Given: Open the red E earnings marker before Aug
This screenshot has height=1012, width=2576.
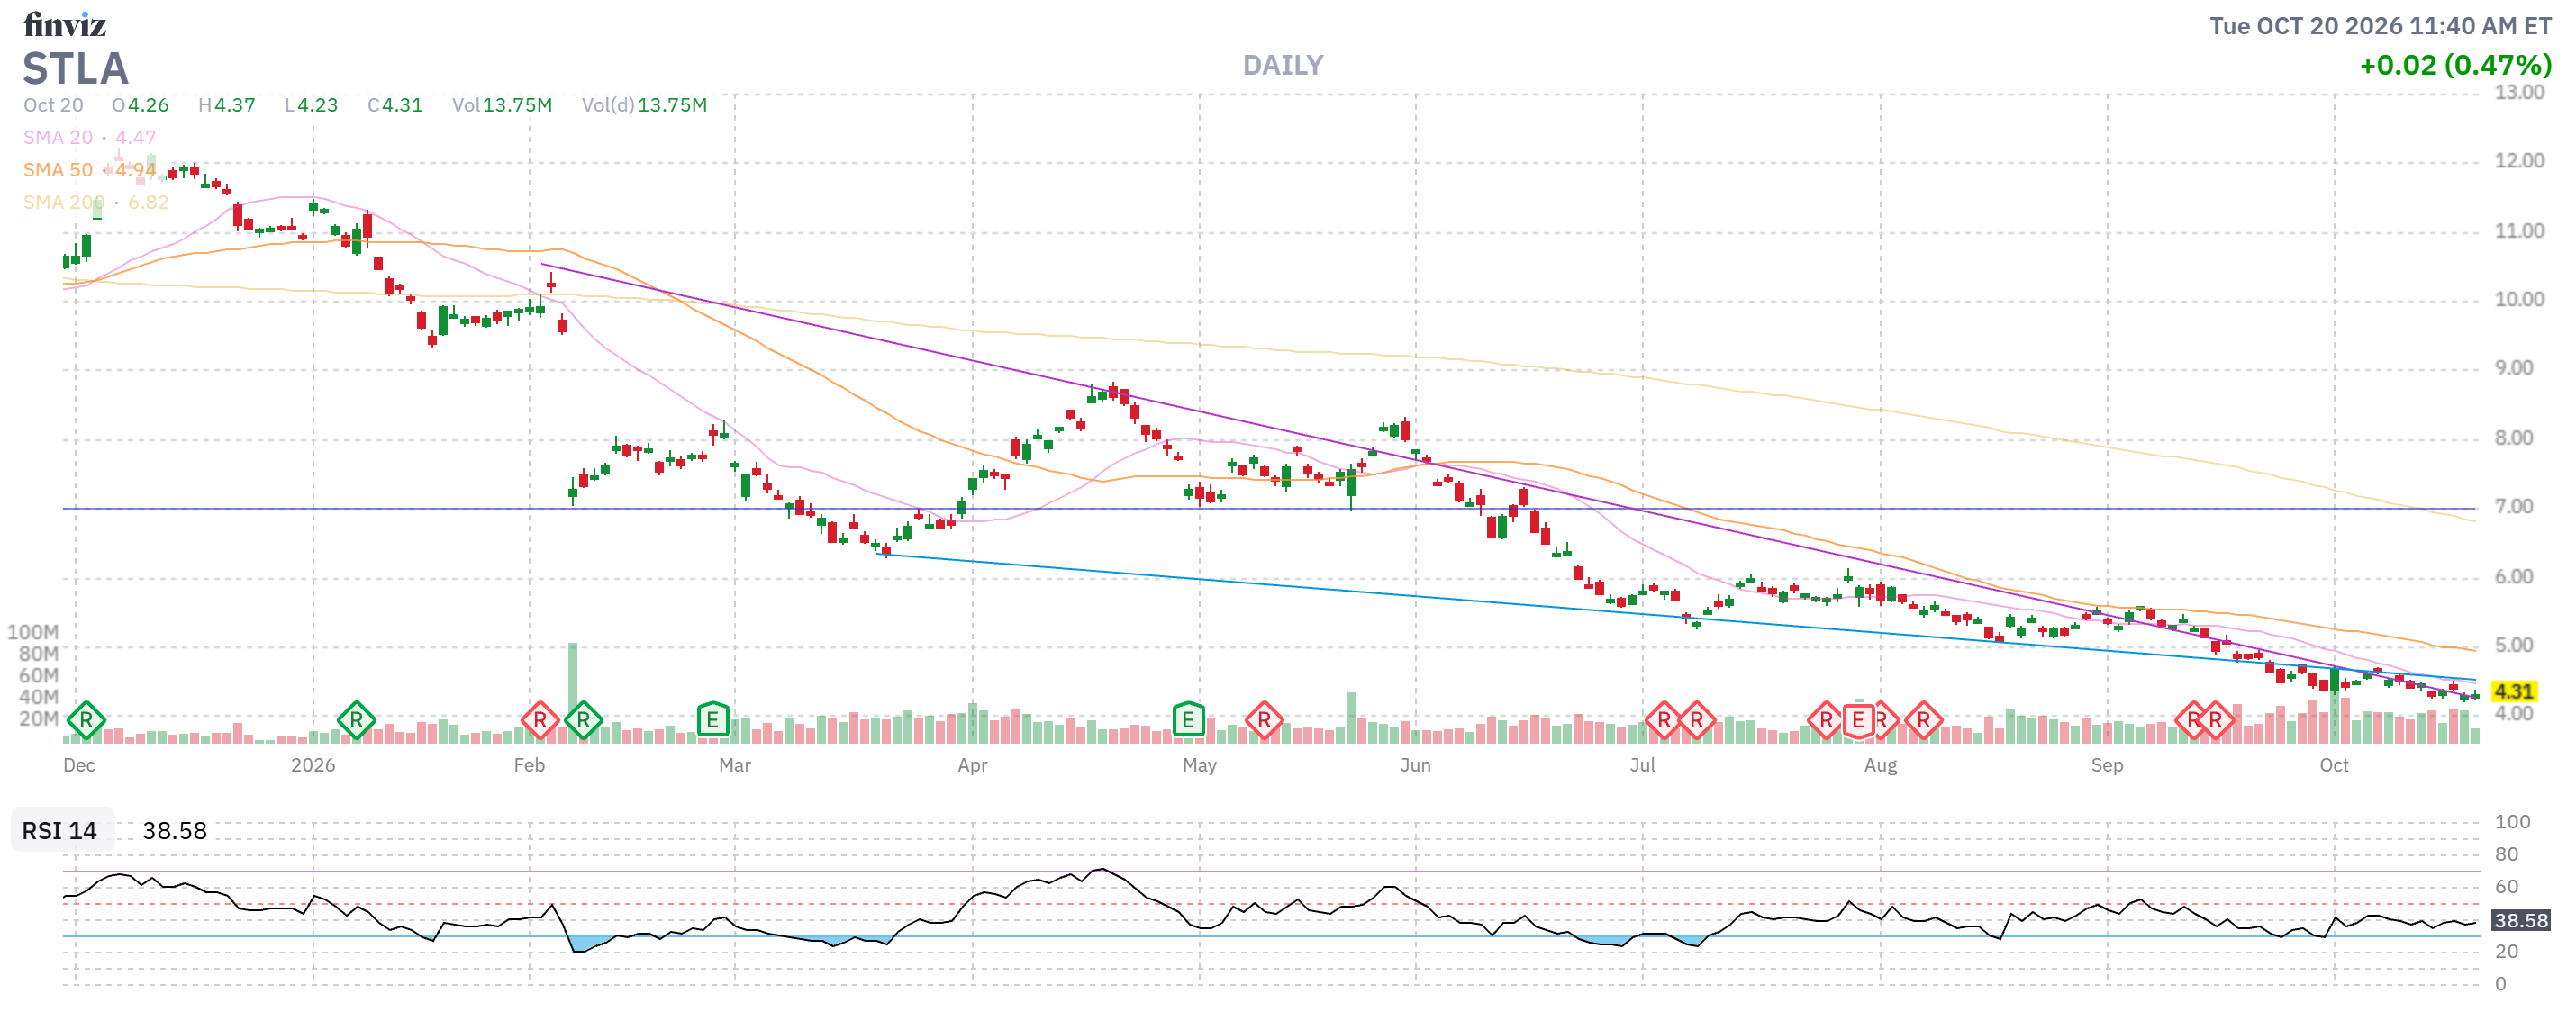Looking at the screenshot, I should 1858,720.
